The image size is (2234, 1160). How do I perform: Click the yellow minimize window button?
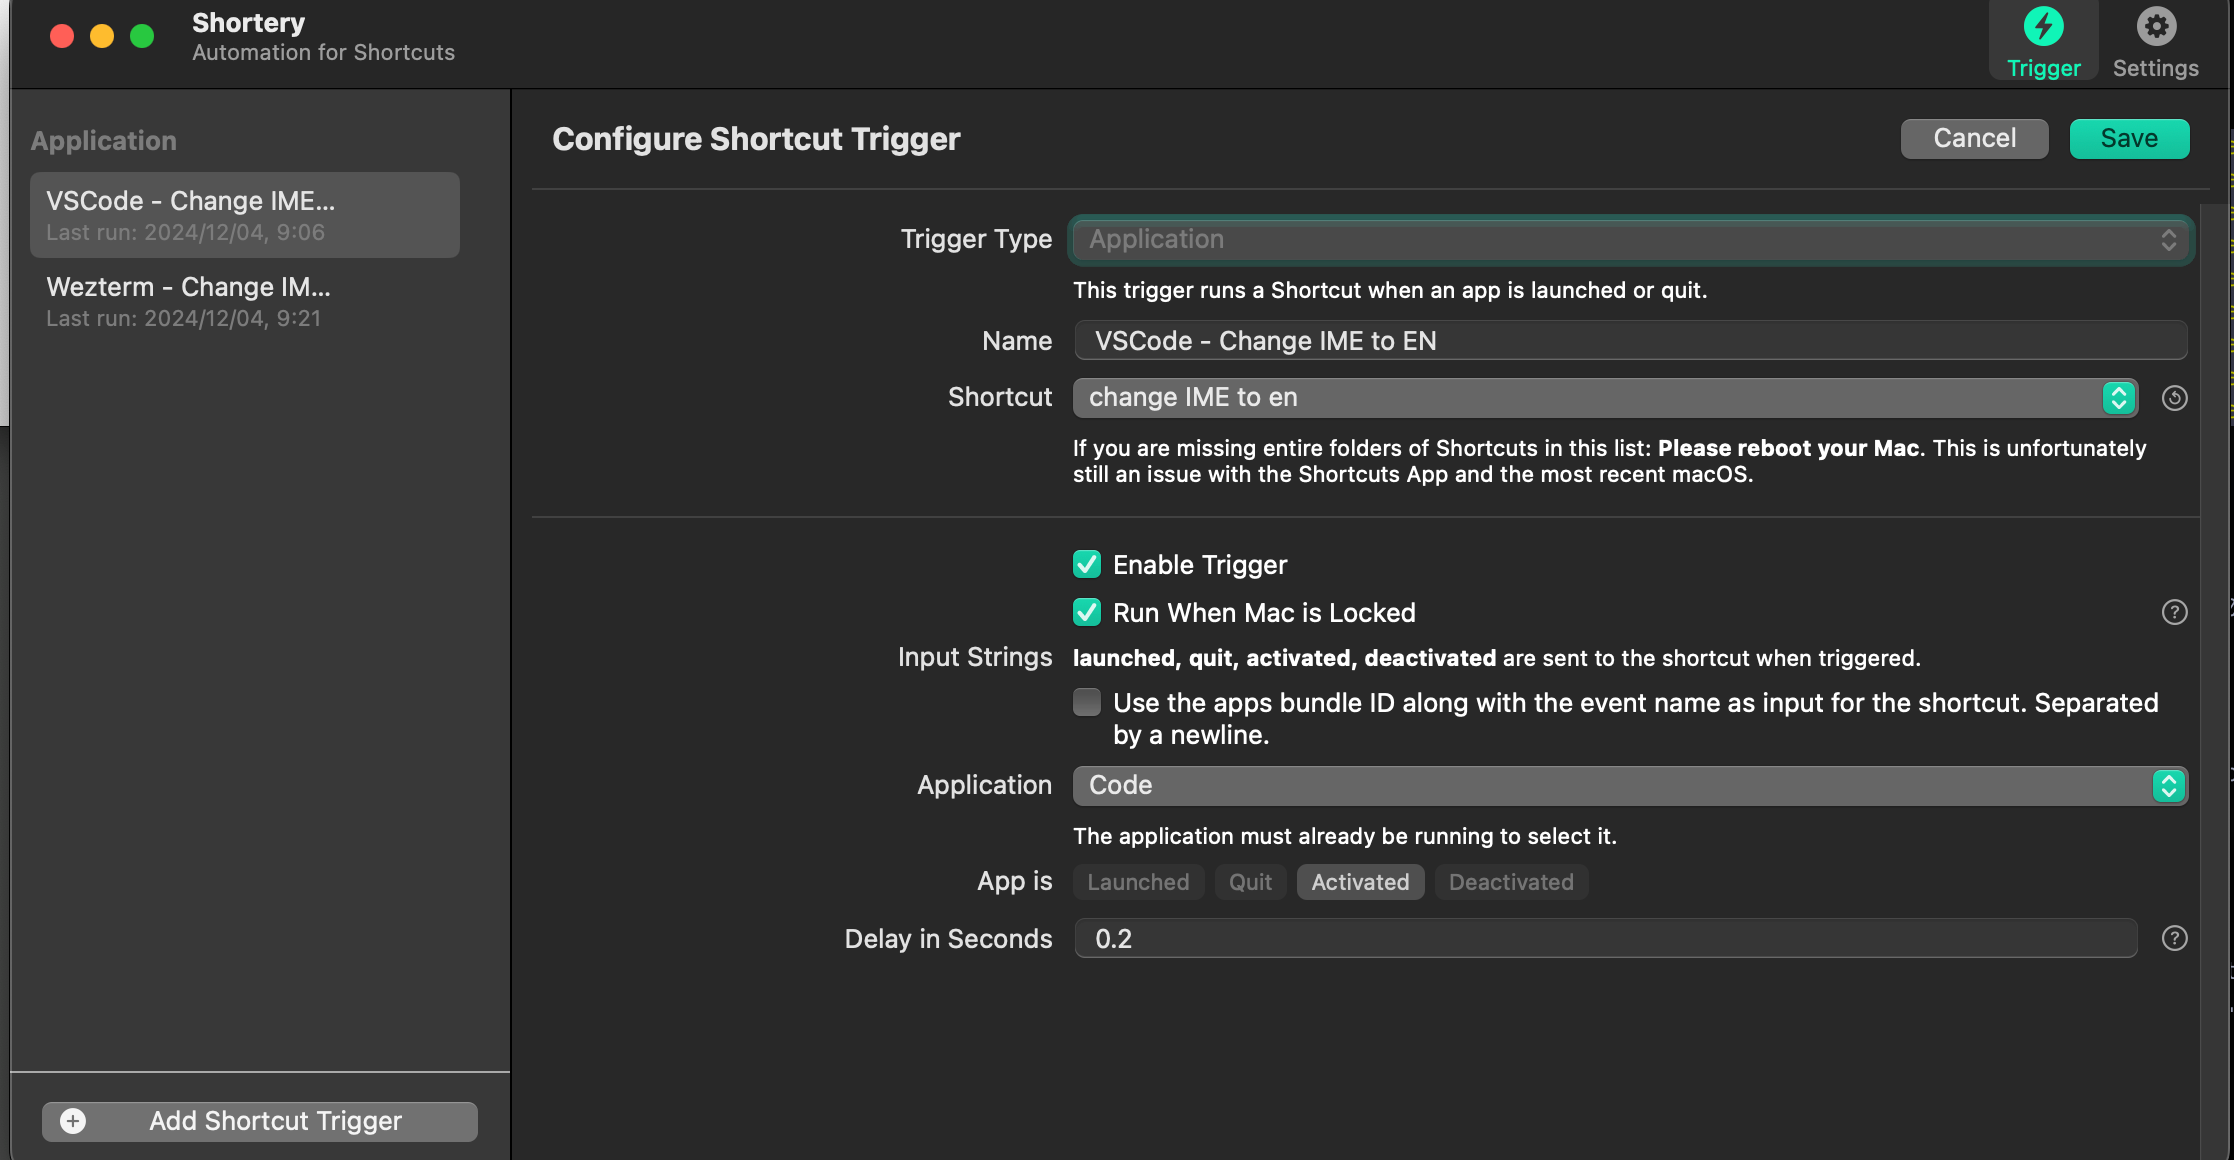click(x=102, y=36)
